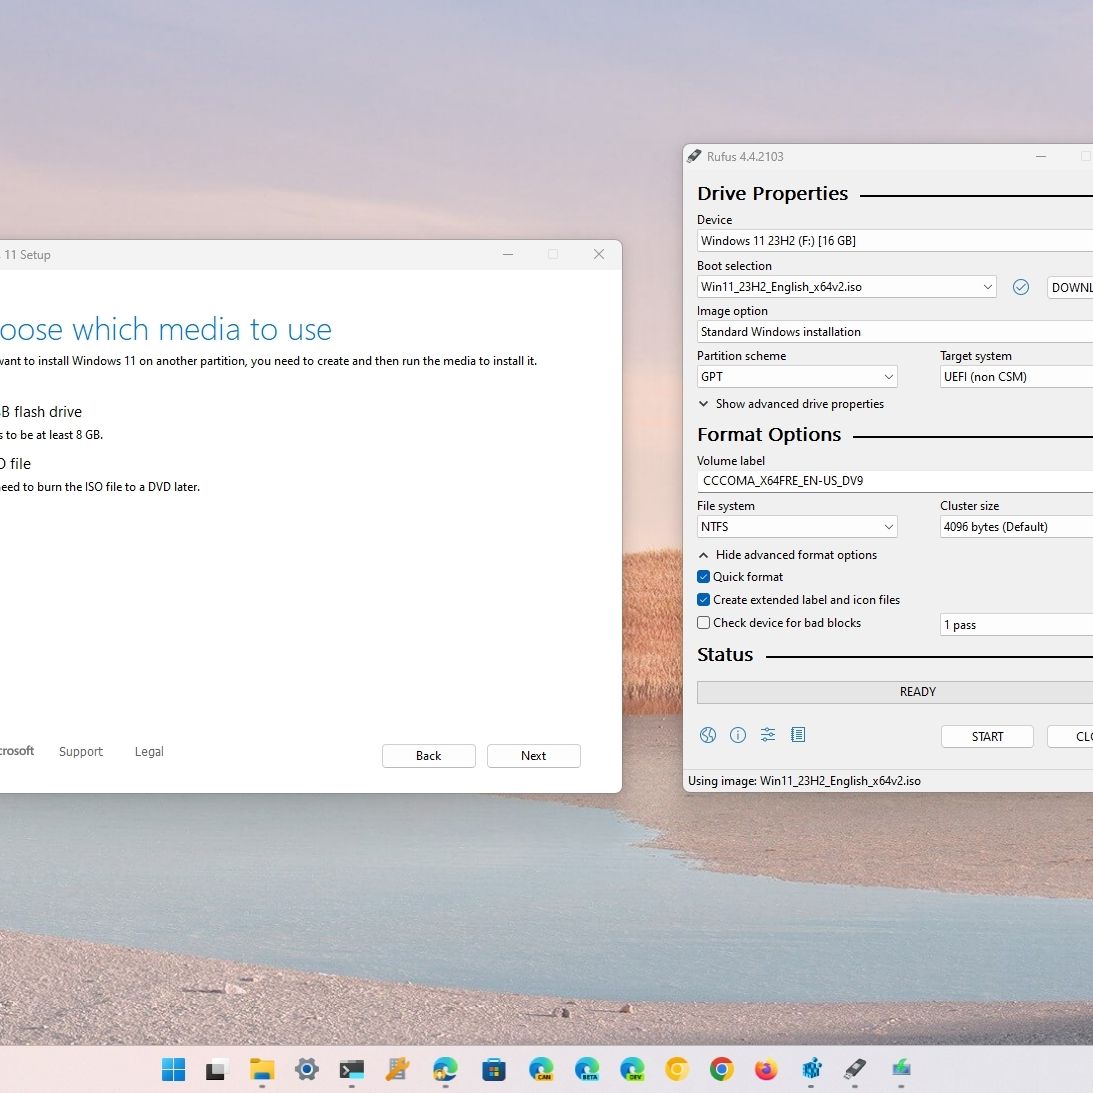This screenshot has width=1093, height=1093.
Task: Open the Cluster size 4096 bytes dropdown
Action: pos(1016,526)
